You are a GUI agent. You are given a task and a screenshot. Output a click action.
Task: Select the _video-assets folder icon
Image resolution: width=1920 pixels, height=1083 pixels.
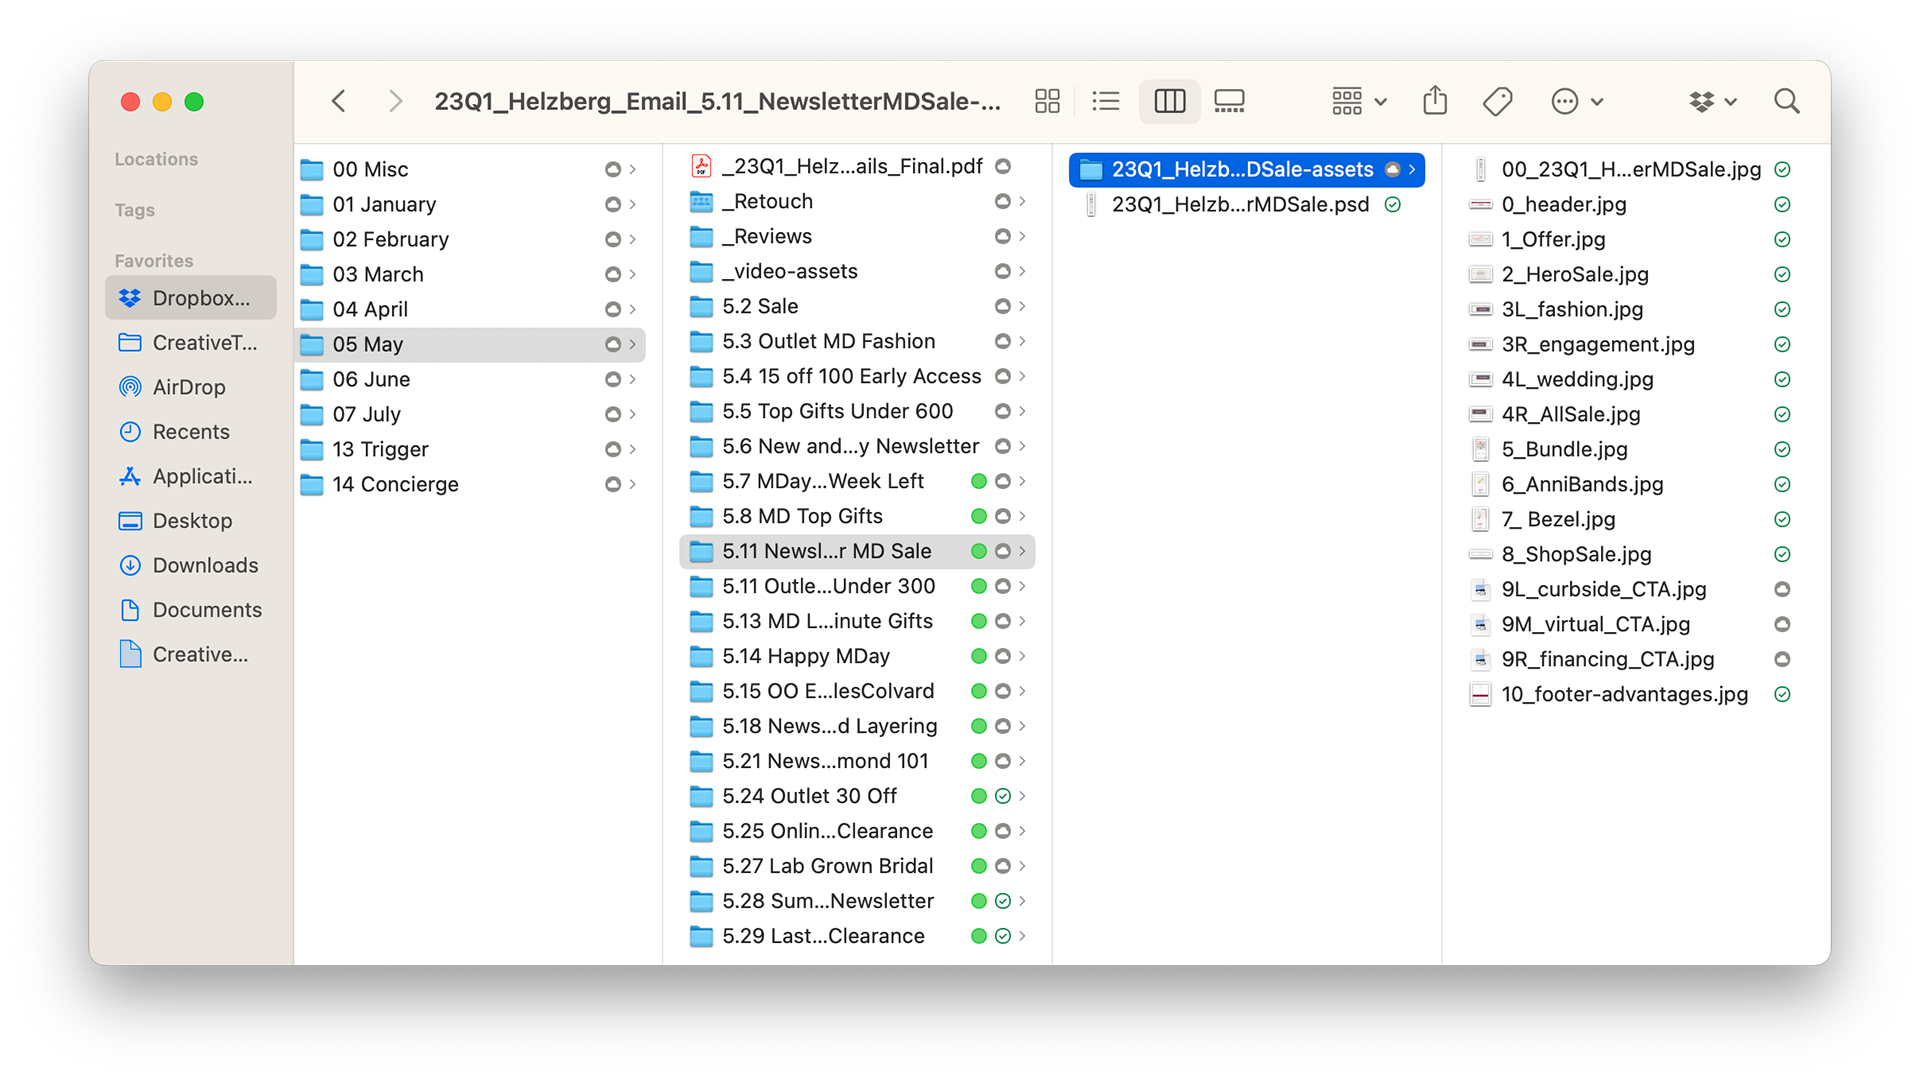pyautogui.click(x=702, y=271)
